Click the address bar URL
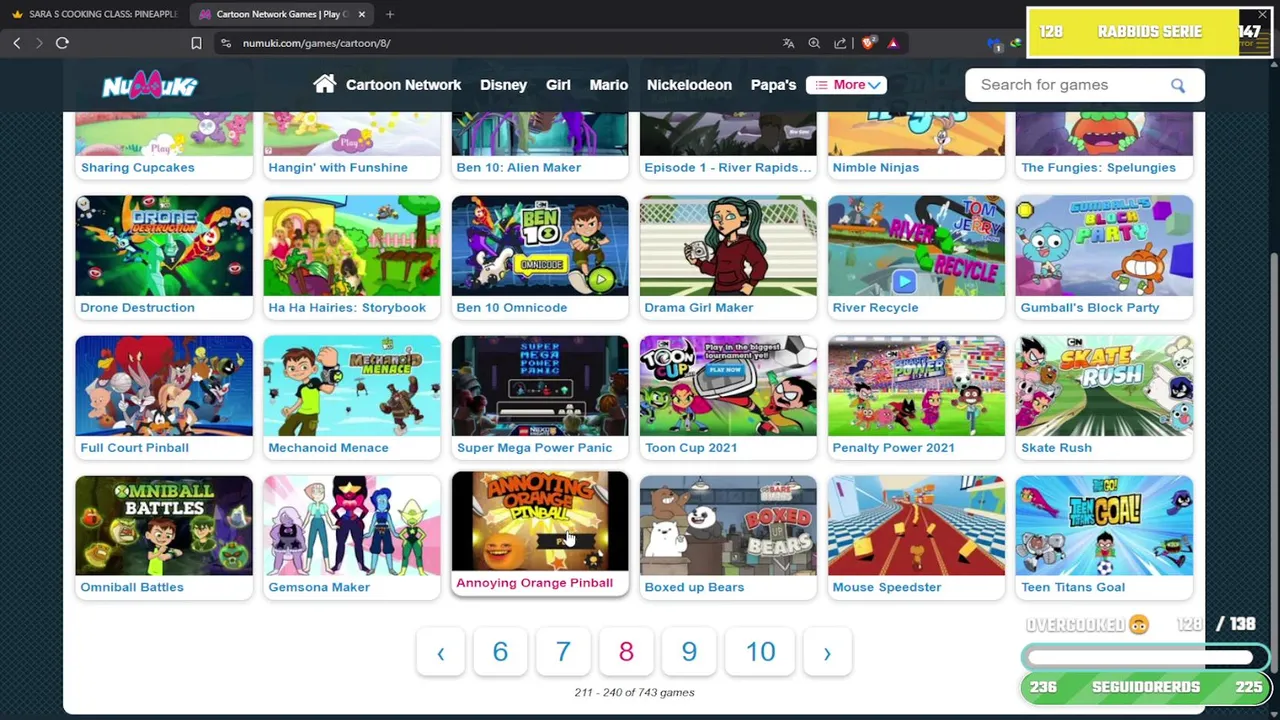The height and width of the screenshot is (720, 1280). (x=316, y=43)
